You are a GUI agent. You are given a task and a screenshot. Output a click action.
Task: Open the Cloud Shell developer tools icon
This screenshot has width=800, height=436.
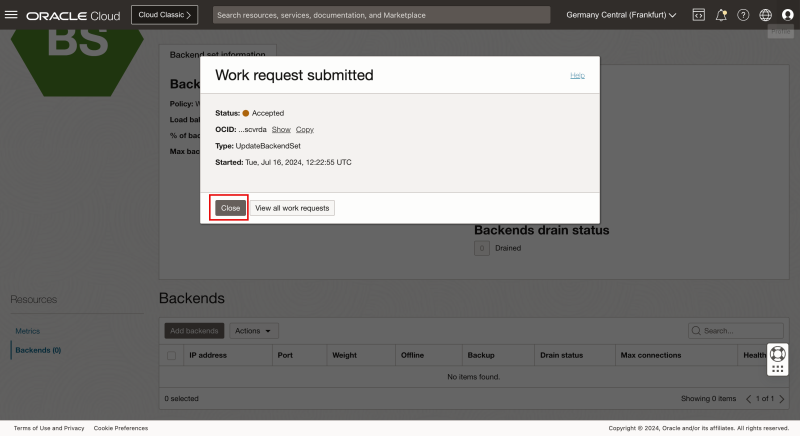pyautogui.click(x=698, y=15)
